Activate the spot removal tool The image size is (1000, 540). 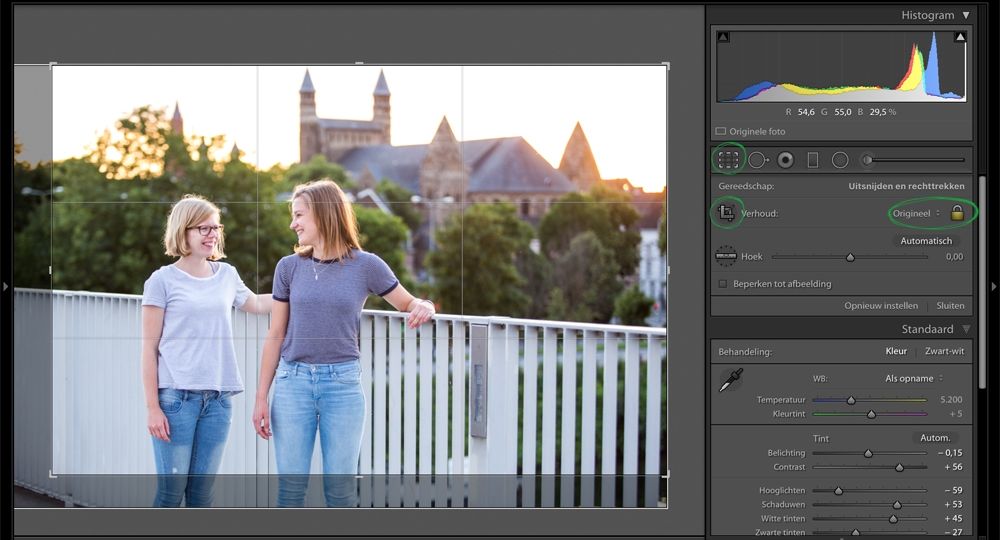pyautogui.click(x=757, y=160)
